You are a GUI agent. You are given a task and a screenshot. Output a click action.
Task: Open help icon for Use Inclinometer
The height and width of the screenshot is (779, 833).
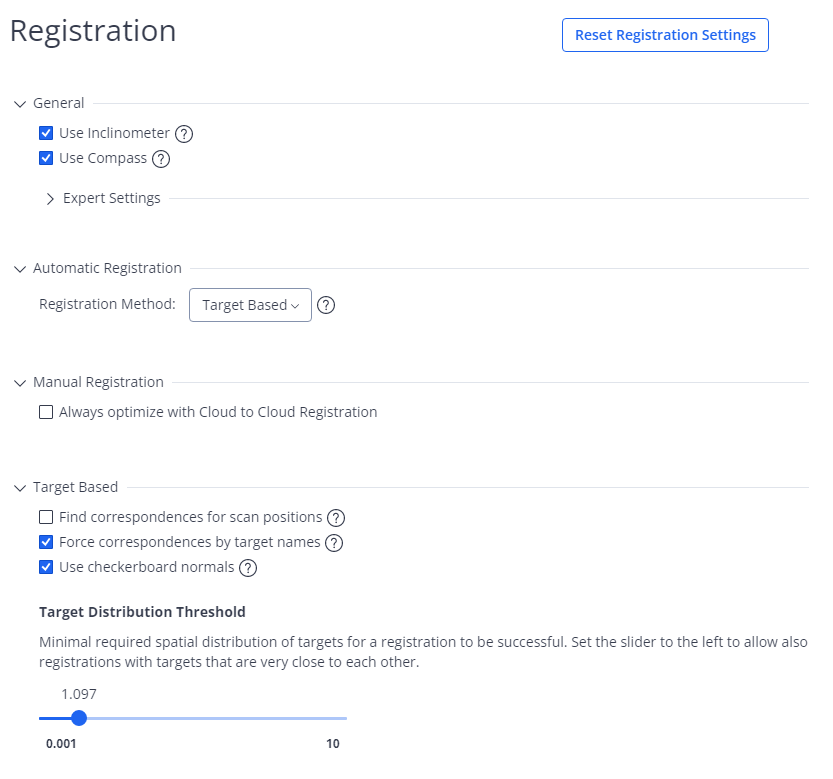(x=184, y=134)
